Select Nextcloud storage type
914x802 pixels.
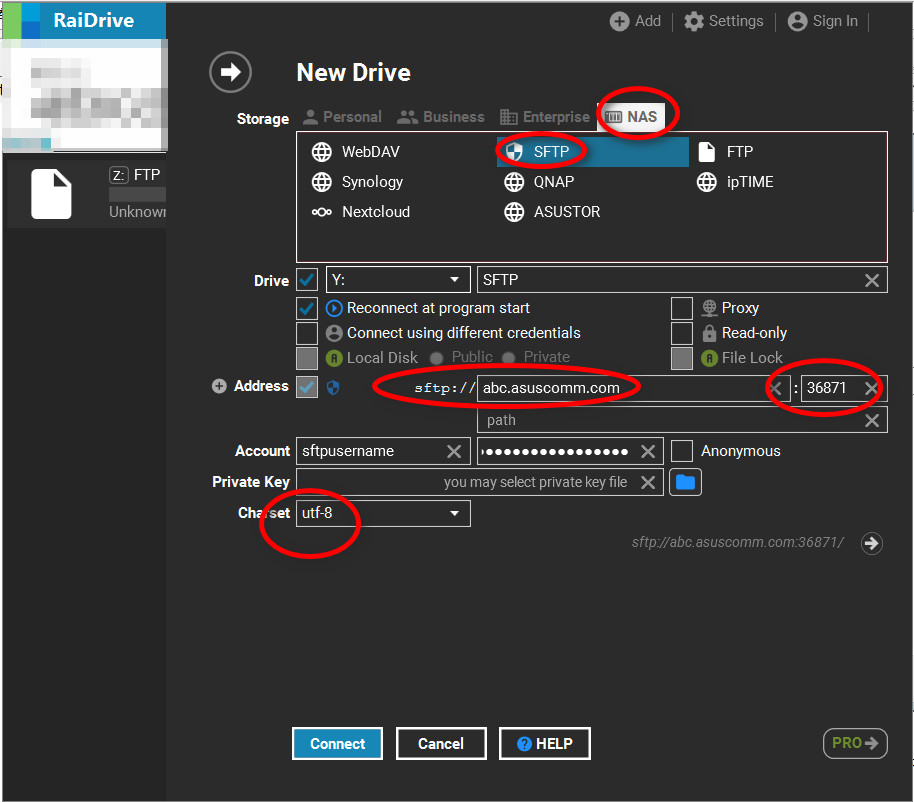(361, 212)
